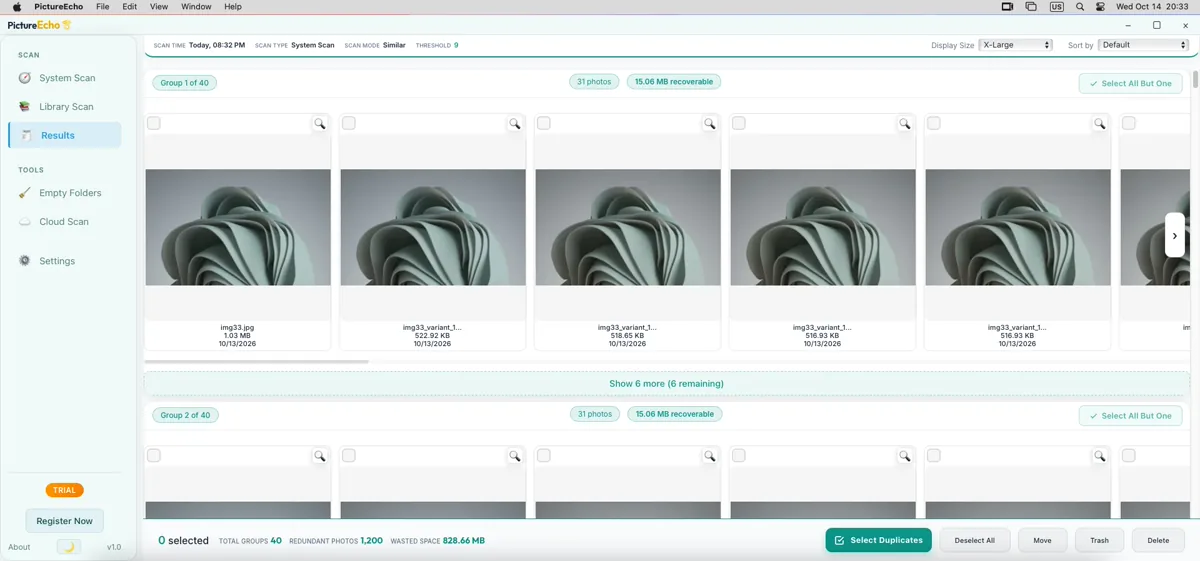Click the v1.0 version label
The image size is (1200, 561).
click(114, 547)
